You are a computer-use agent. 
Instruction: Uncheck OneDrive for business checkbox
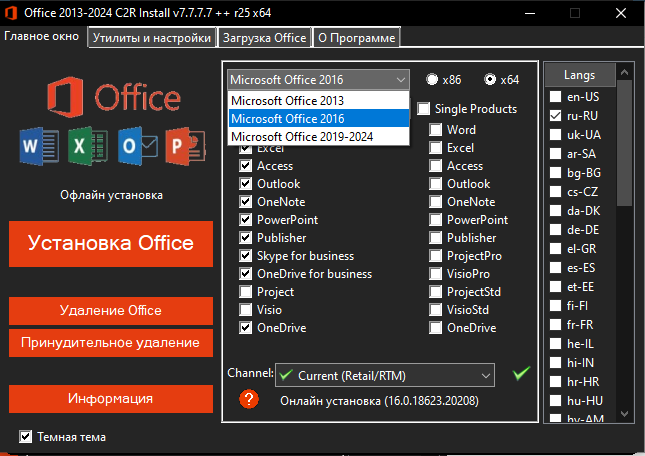(246, 274)
